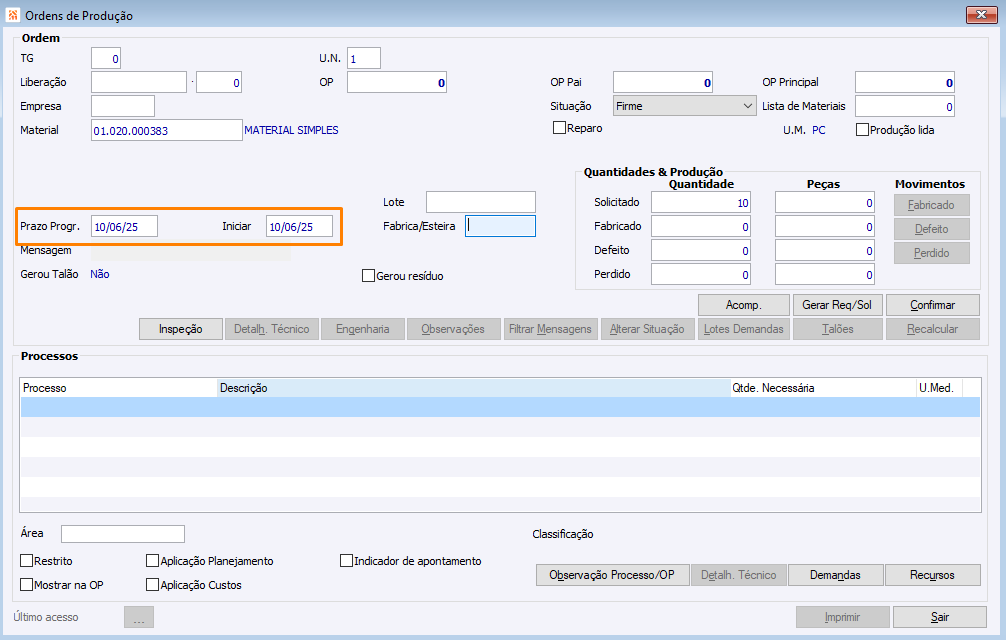
Task: Click the Sair button
Action: point(940,617)
